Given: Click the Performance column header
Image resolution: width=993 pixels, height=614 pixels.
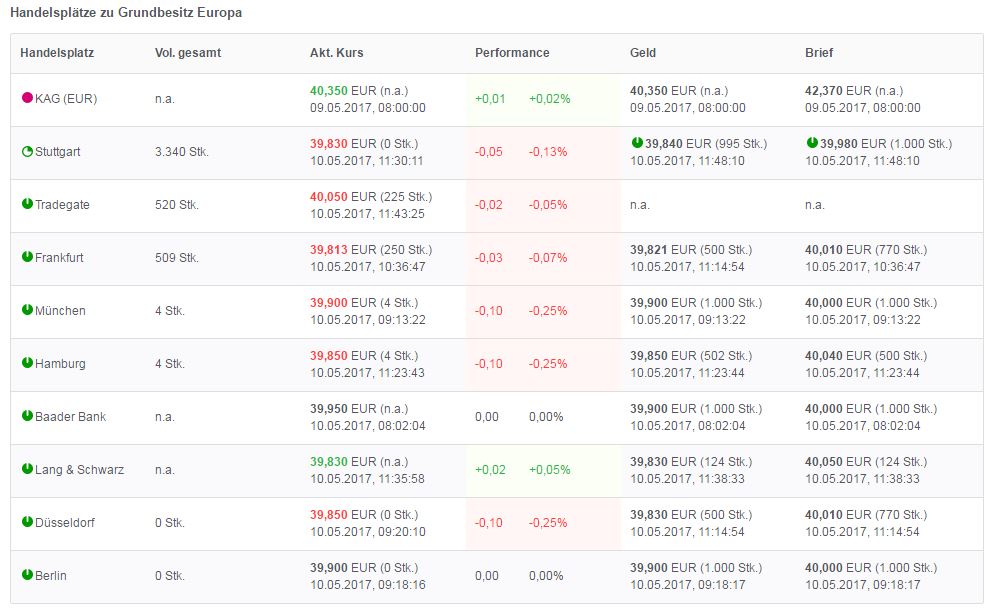Looking at the screenshot, I should (x=512, y=53).
